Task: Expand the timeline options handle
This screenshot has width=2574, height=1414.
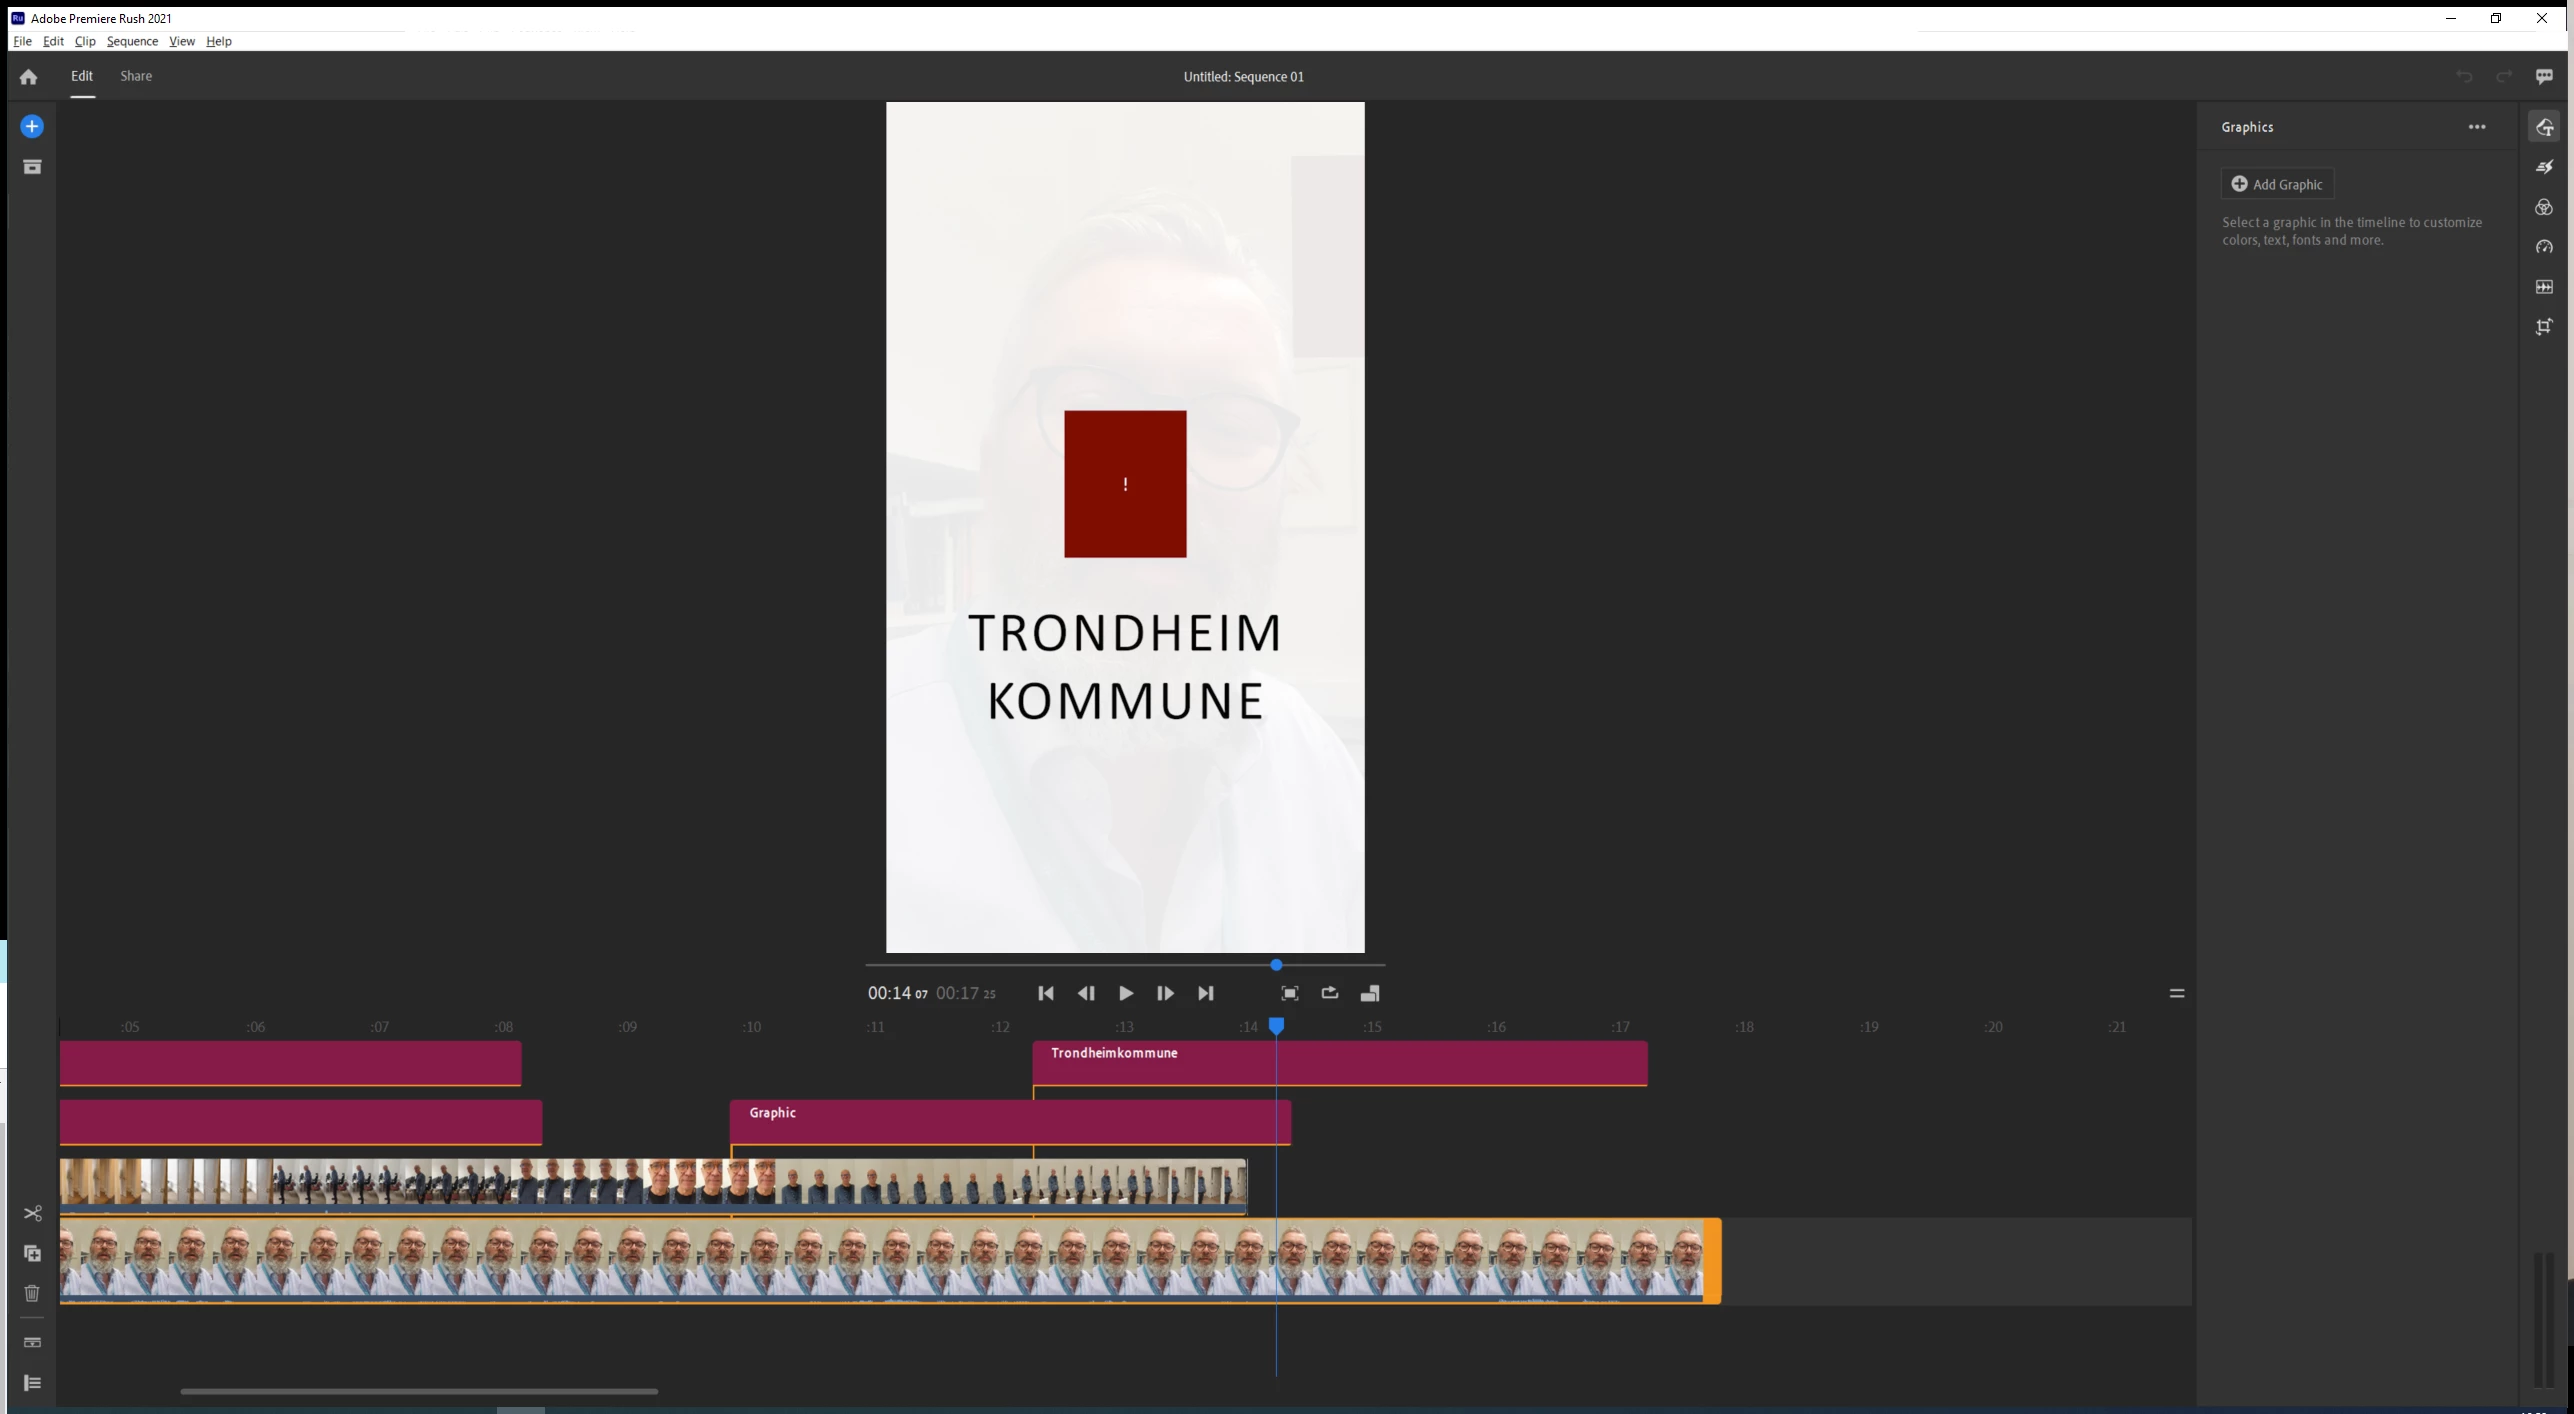Action: pyautogui.click(x=2176, y=993)
